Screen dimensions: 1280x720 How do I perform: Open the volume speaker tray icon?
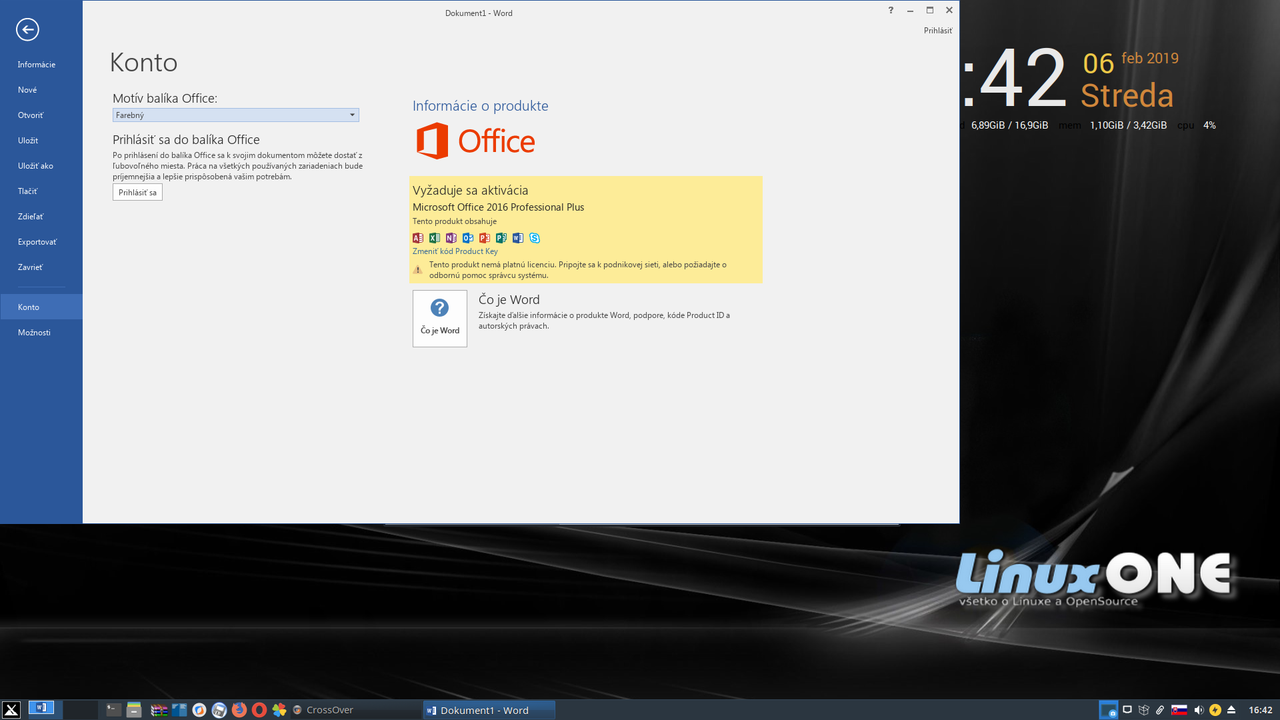pos(1199,710)
